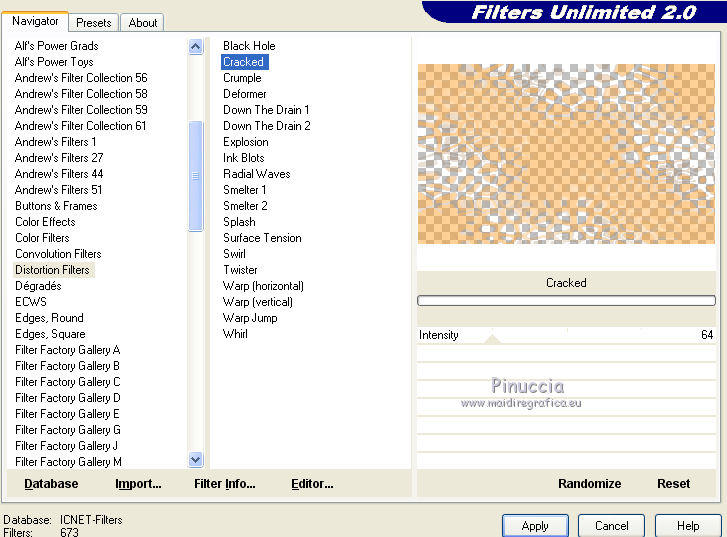Select Filter Factory Gallery B
This screenshot has width=727, height=537.
(x=68, y=366)
